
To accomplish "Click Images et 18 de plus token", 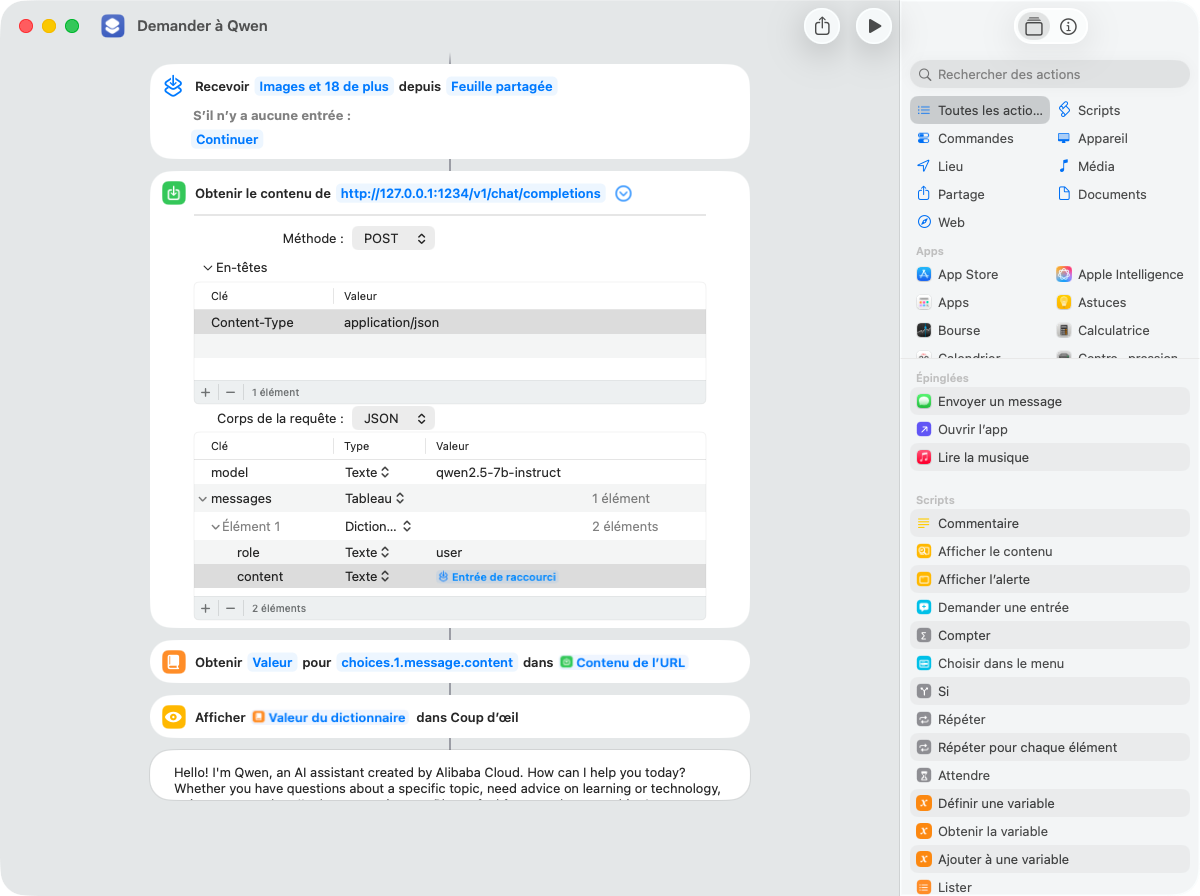I will coord(324,86).
